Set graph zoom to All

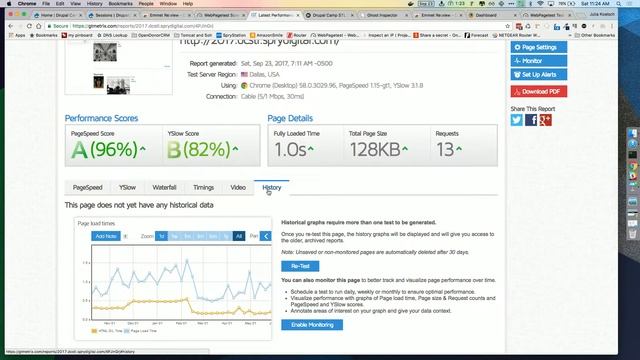pos(239,236)
